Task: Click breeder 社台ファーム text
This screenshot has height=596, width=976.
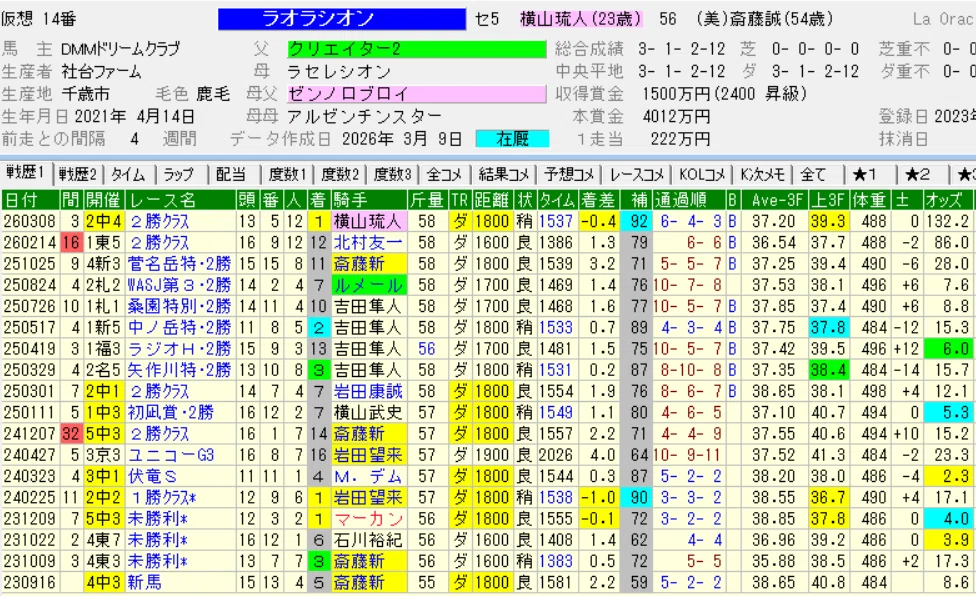Action: [x=101, y=71]
